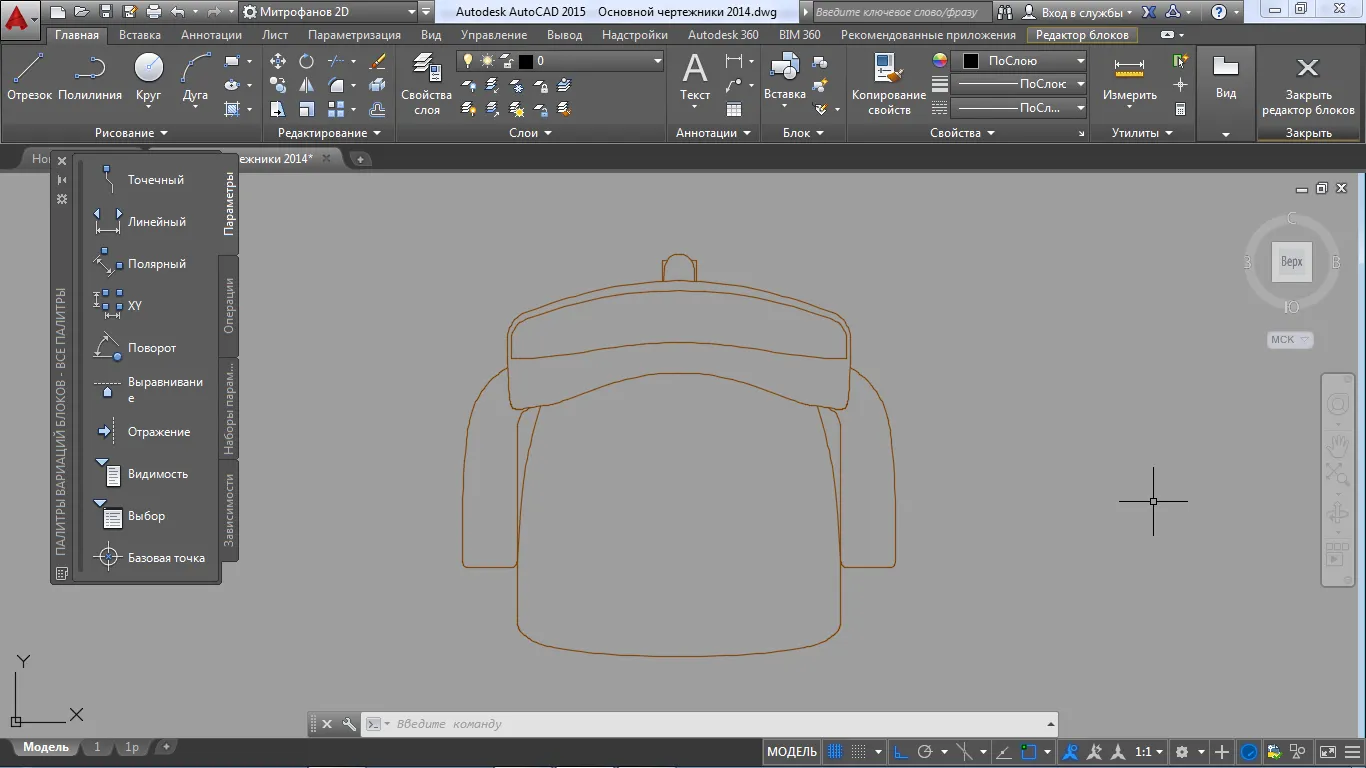The width and height of the screenshot is (1366, 768).
Task: Open the Вставка ribbon tab
Action: (140, 34)
